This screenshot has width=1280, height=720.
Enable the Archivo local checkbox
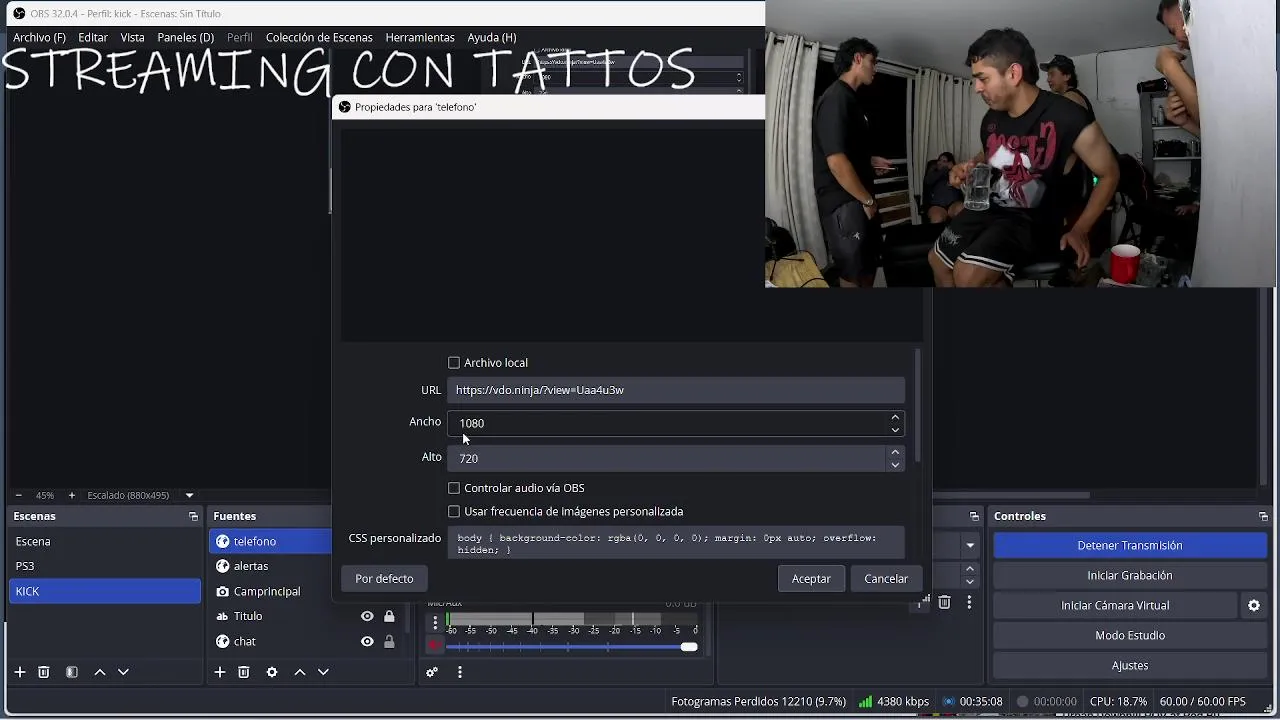(454, 363)
